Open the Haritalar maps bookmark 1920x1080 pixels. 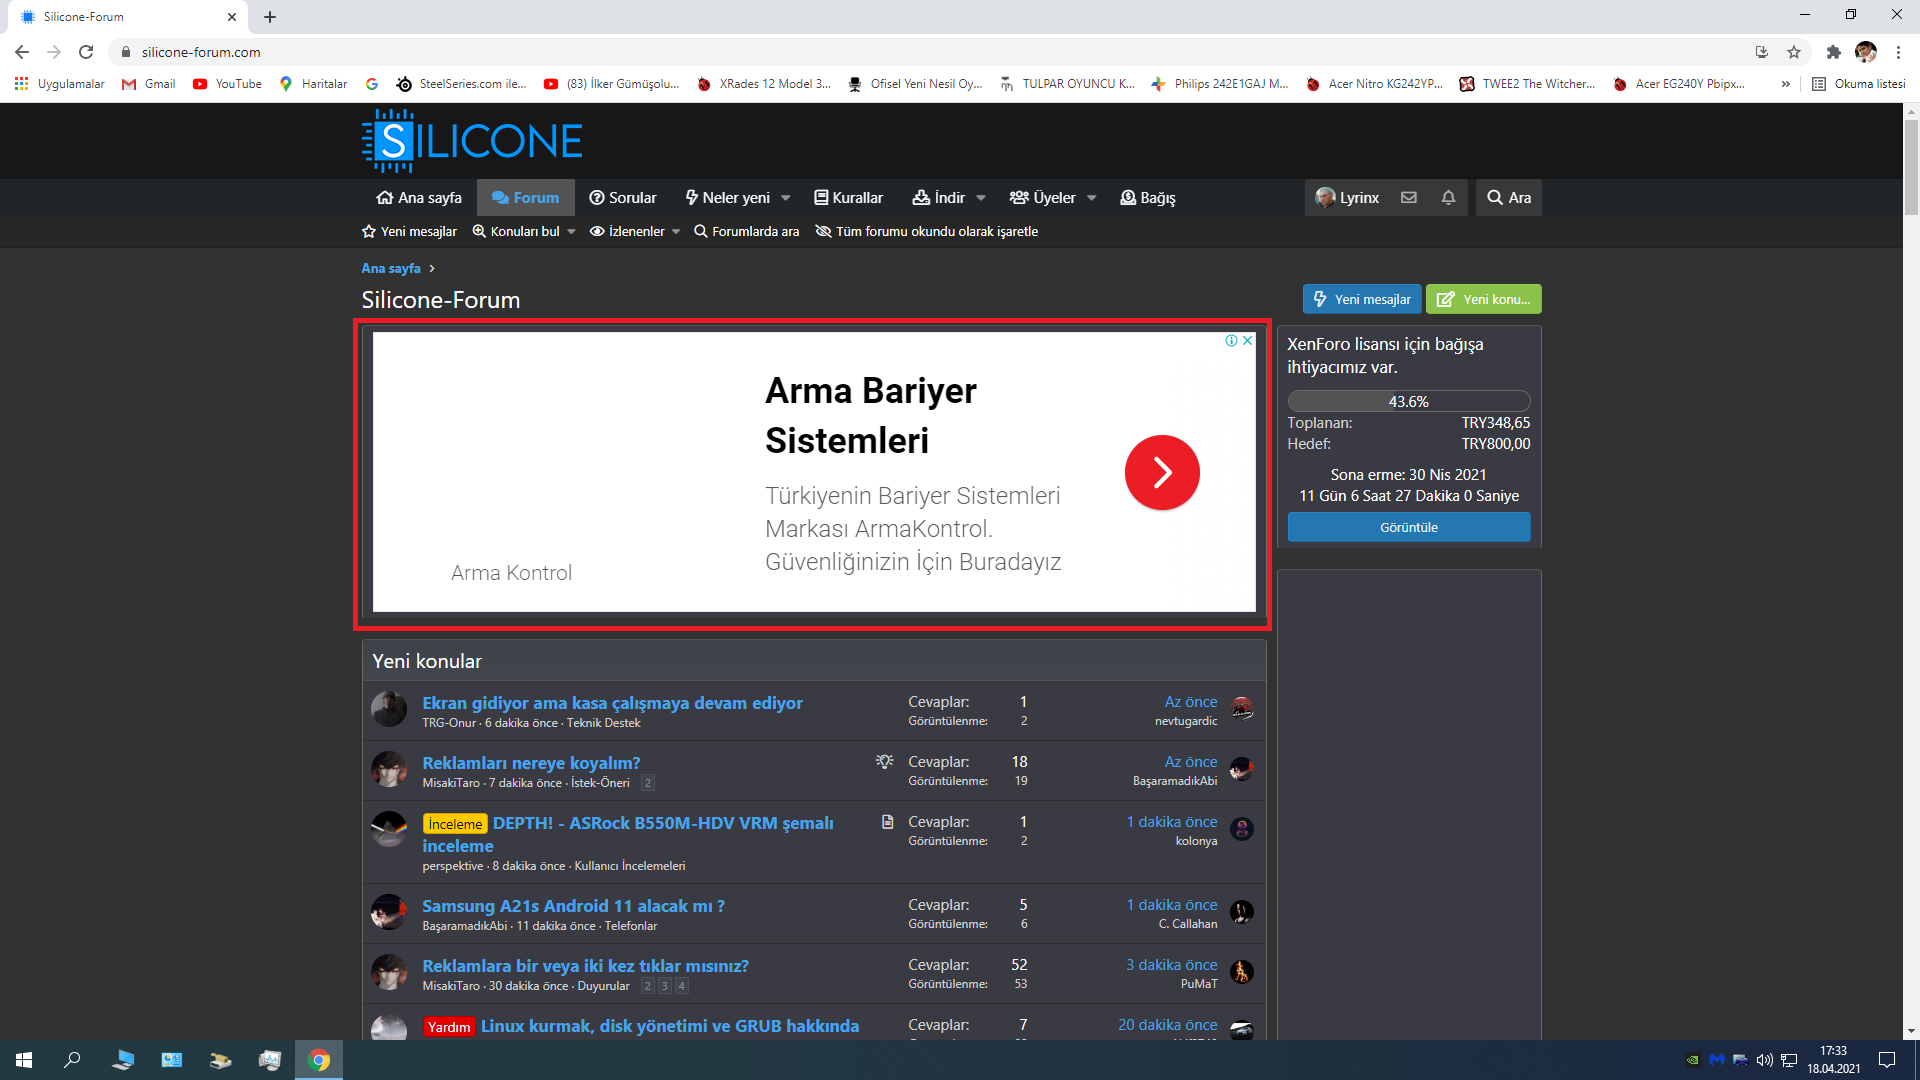(313, 84)
